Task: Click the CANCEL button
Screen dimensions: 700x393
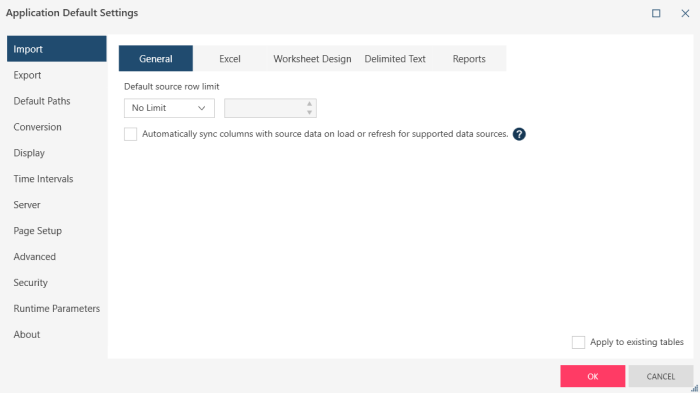Action: pyautogui.click(x=661, y=376)
